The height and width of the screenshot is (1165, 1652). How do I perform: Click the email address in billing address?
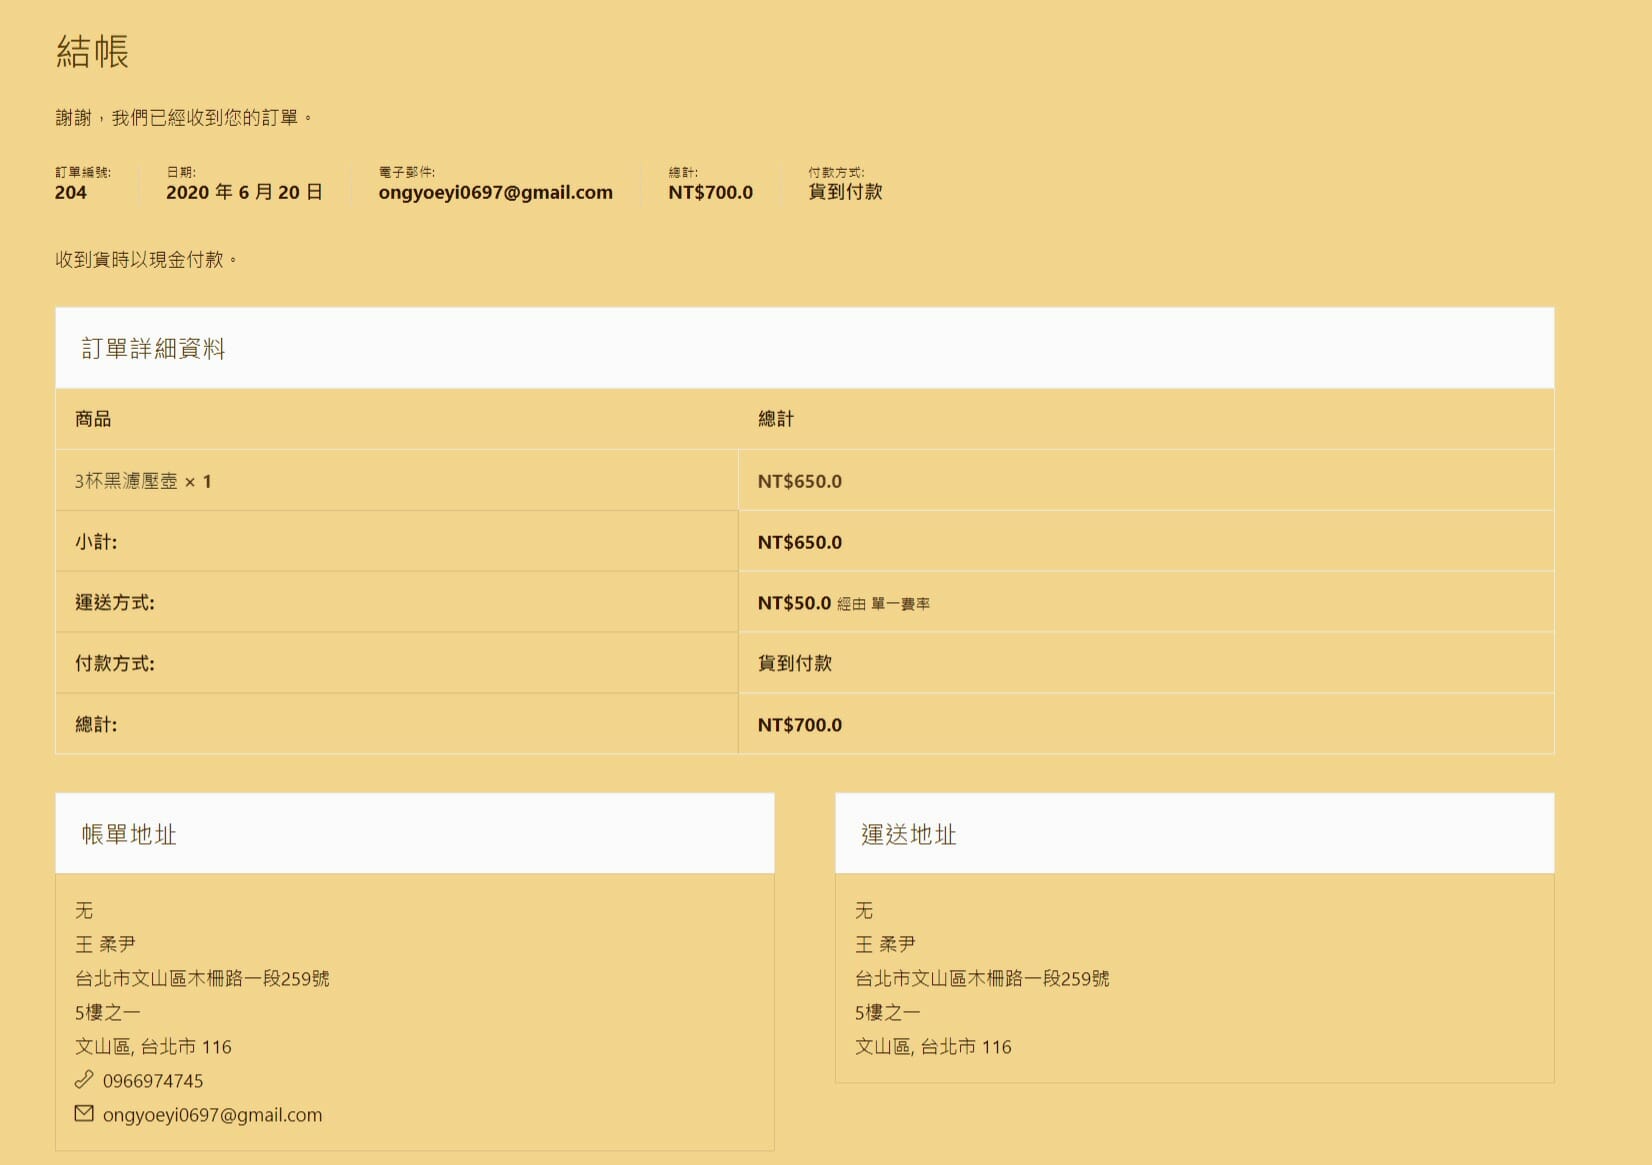pos(212,1115)
